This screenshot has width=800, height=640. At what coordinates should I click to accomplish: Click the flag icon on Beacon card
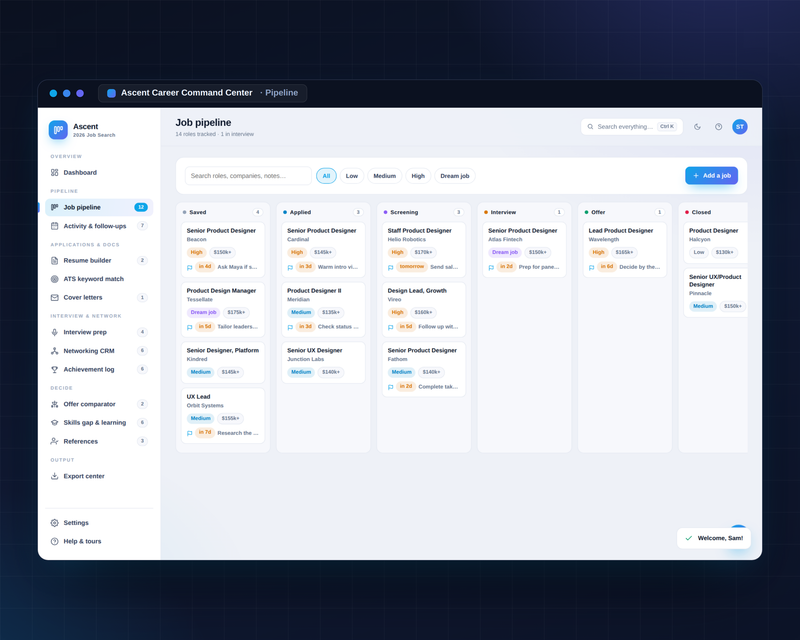[189, 267]
